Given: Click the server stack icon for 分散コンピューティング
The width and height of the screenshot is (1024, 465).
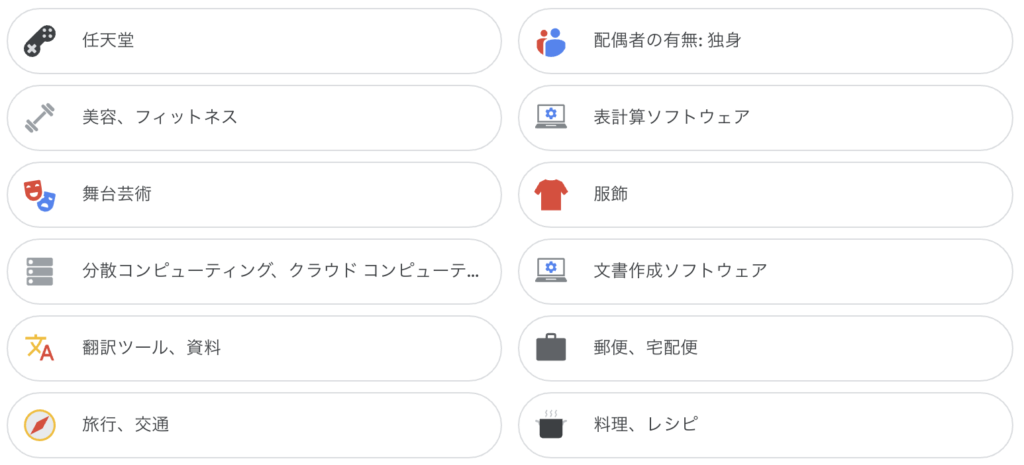Looking at the screenshot, I should click(x=40, y=272).
